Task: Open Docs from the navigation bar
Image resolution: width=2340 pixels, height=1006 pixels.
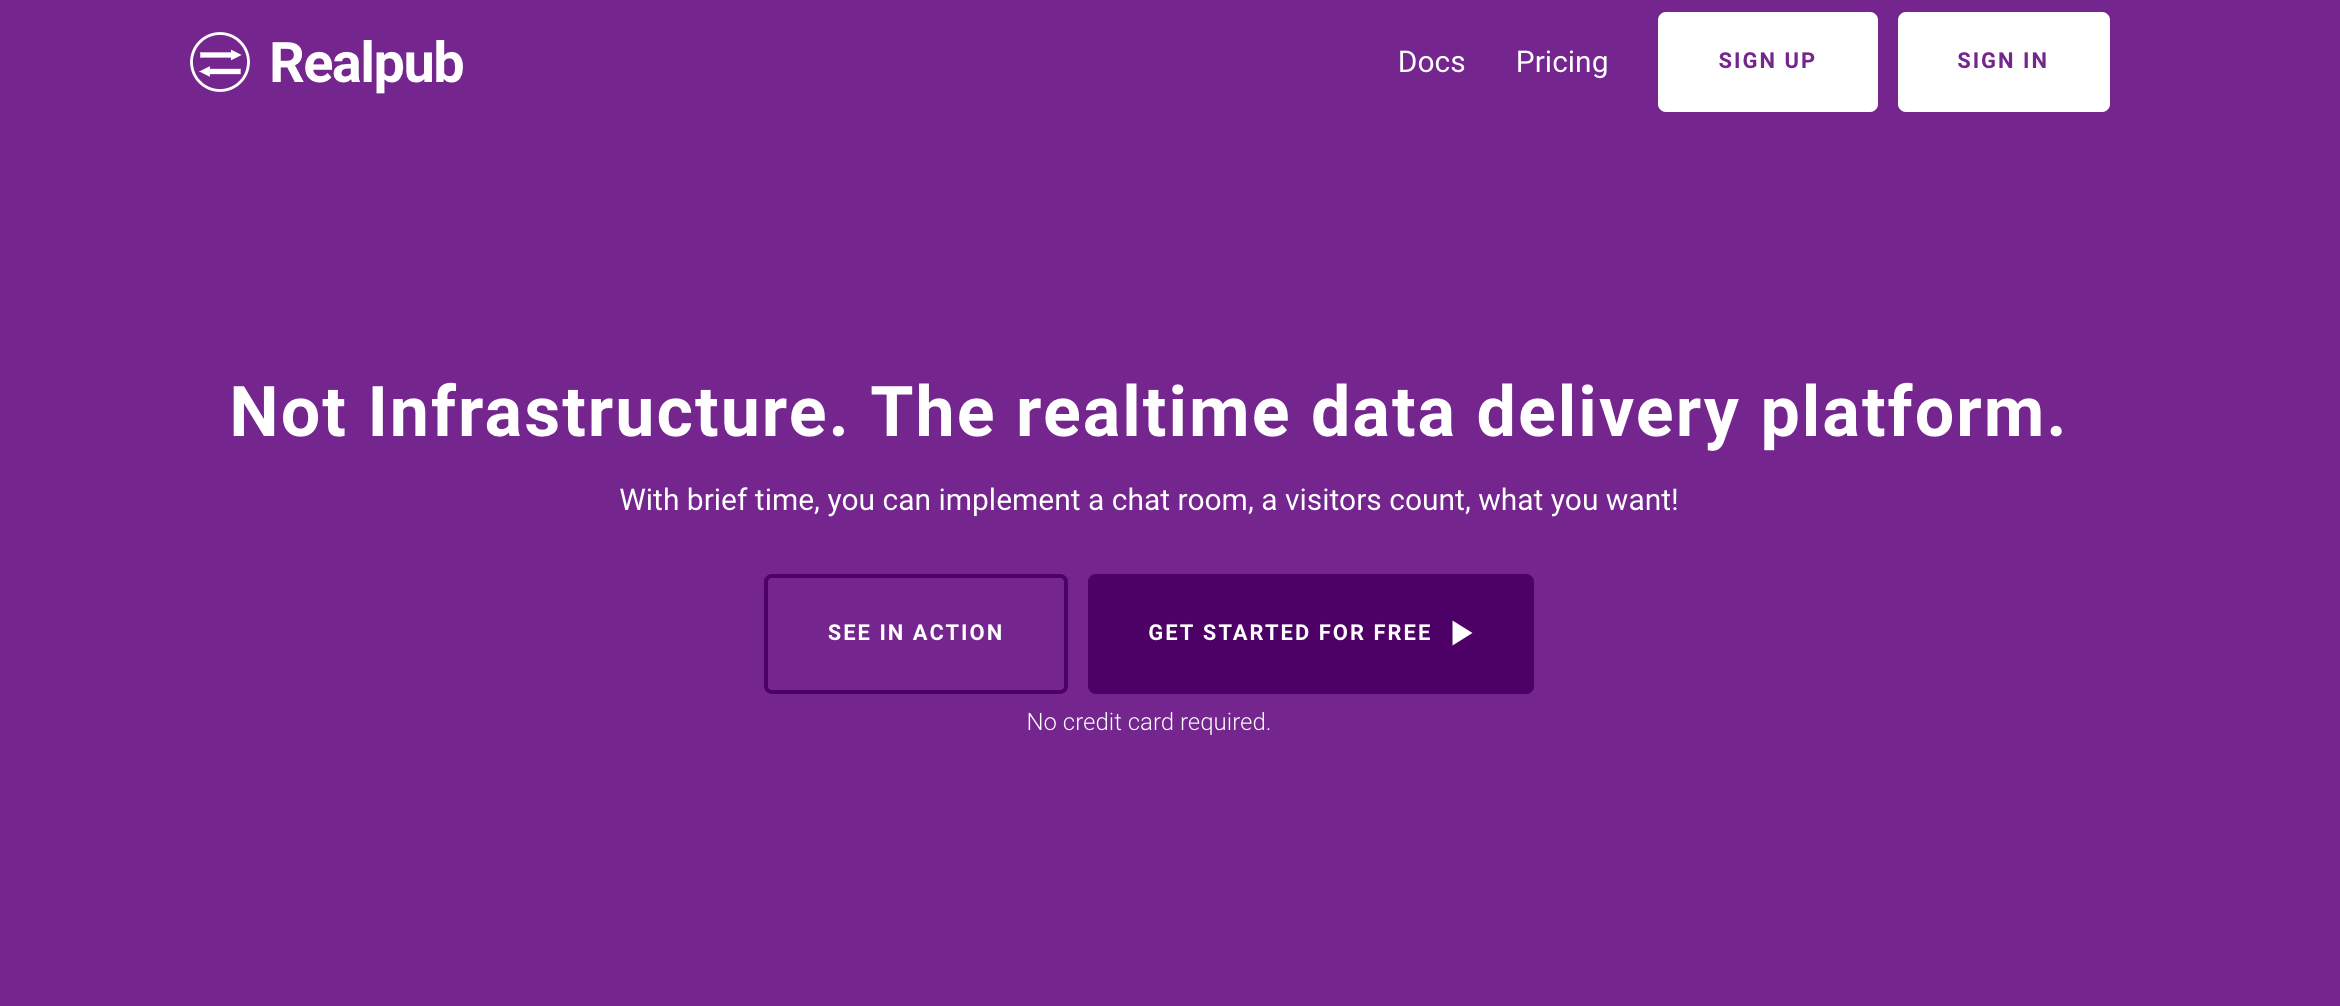Action: tap(1433, 62)
